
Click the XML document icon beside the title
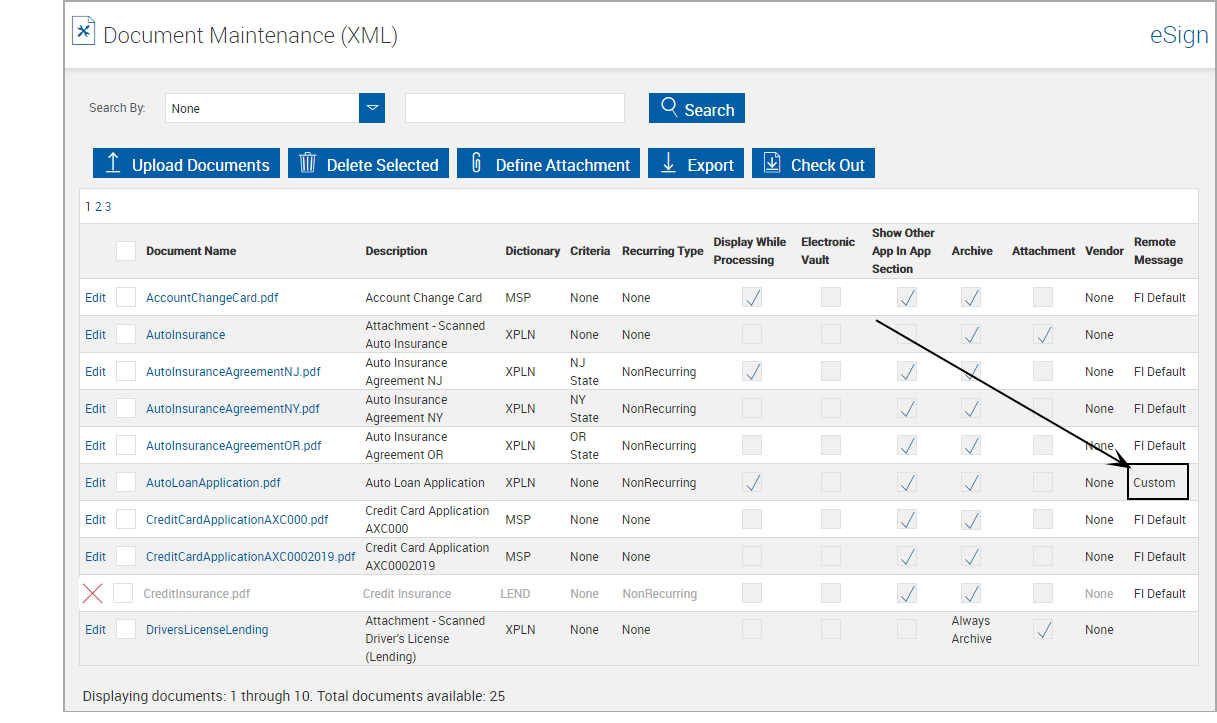click(x=83, y=30)
